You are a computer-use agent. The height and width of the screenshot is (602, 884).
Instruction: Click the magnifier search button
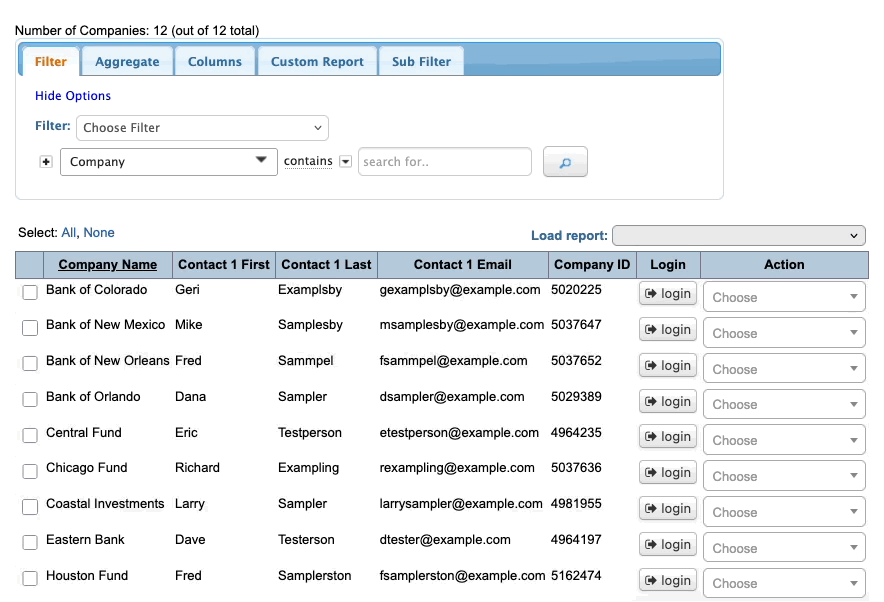click(x=565, y=162)
